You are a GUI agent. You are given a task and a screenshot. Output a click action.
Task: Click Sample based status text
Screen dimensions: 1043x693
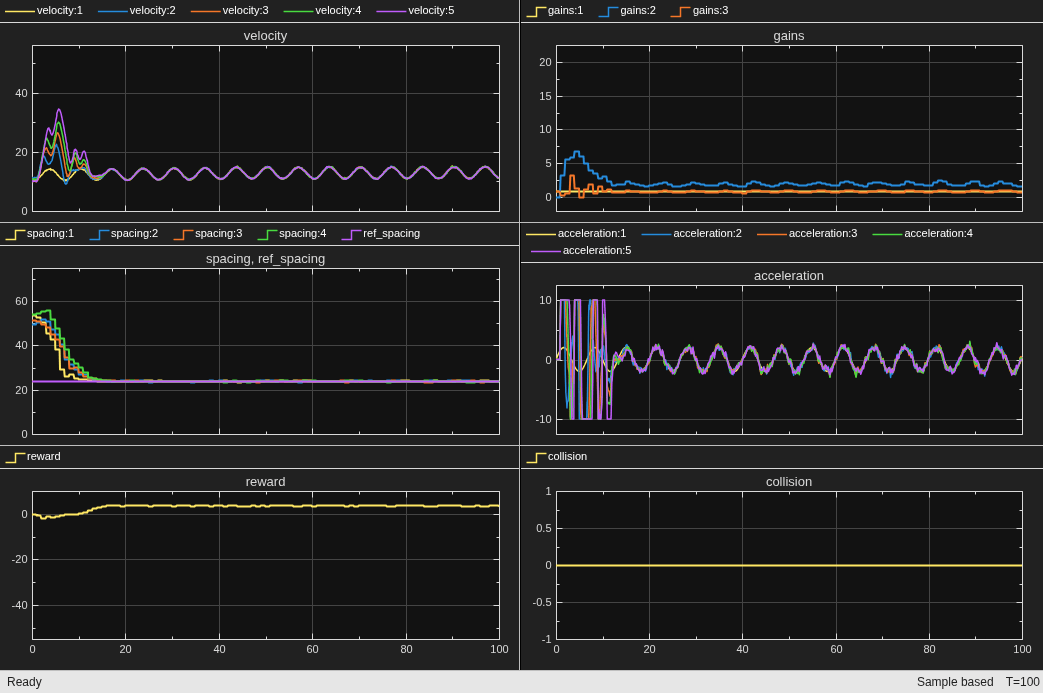(x=955, y=682)
